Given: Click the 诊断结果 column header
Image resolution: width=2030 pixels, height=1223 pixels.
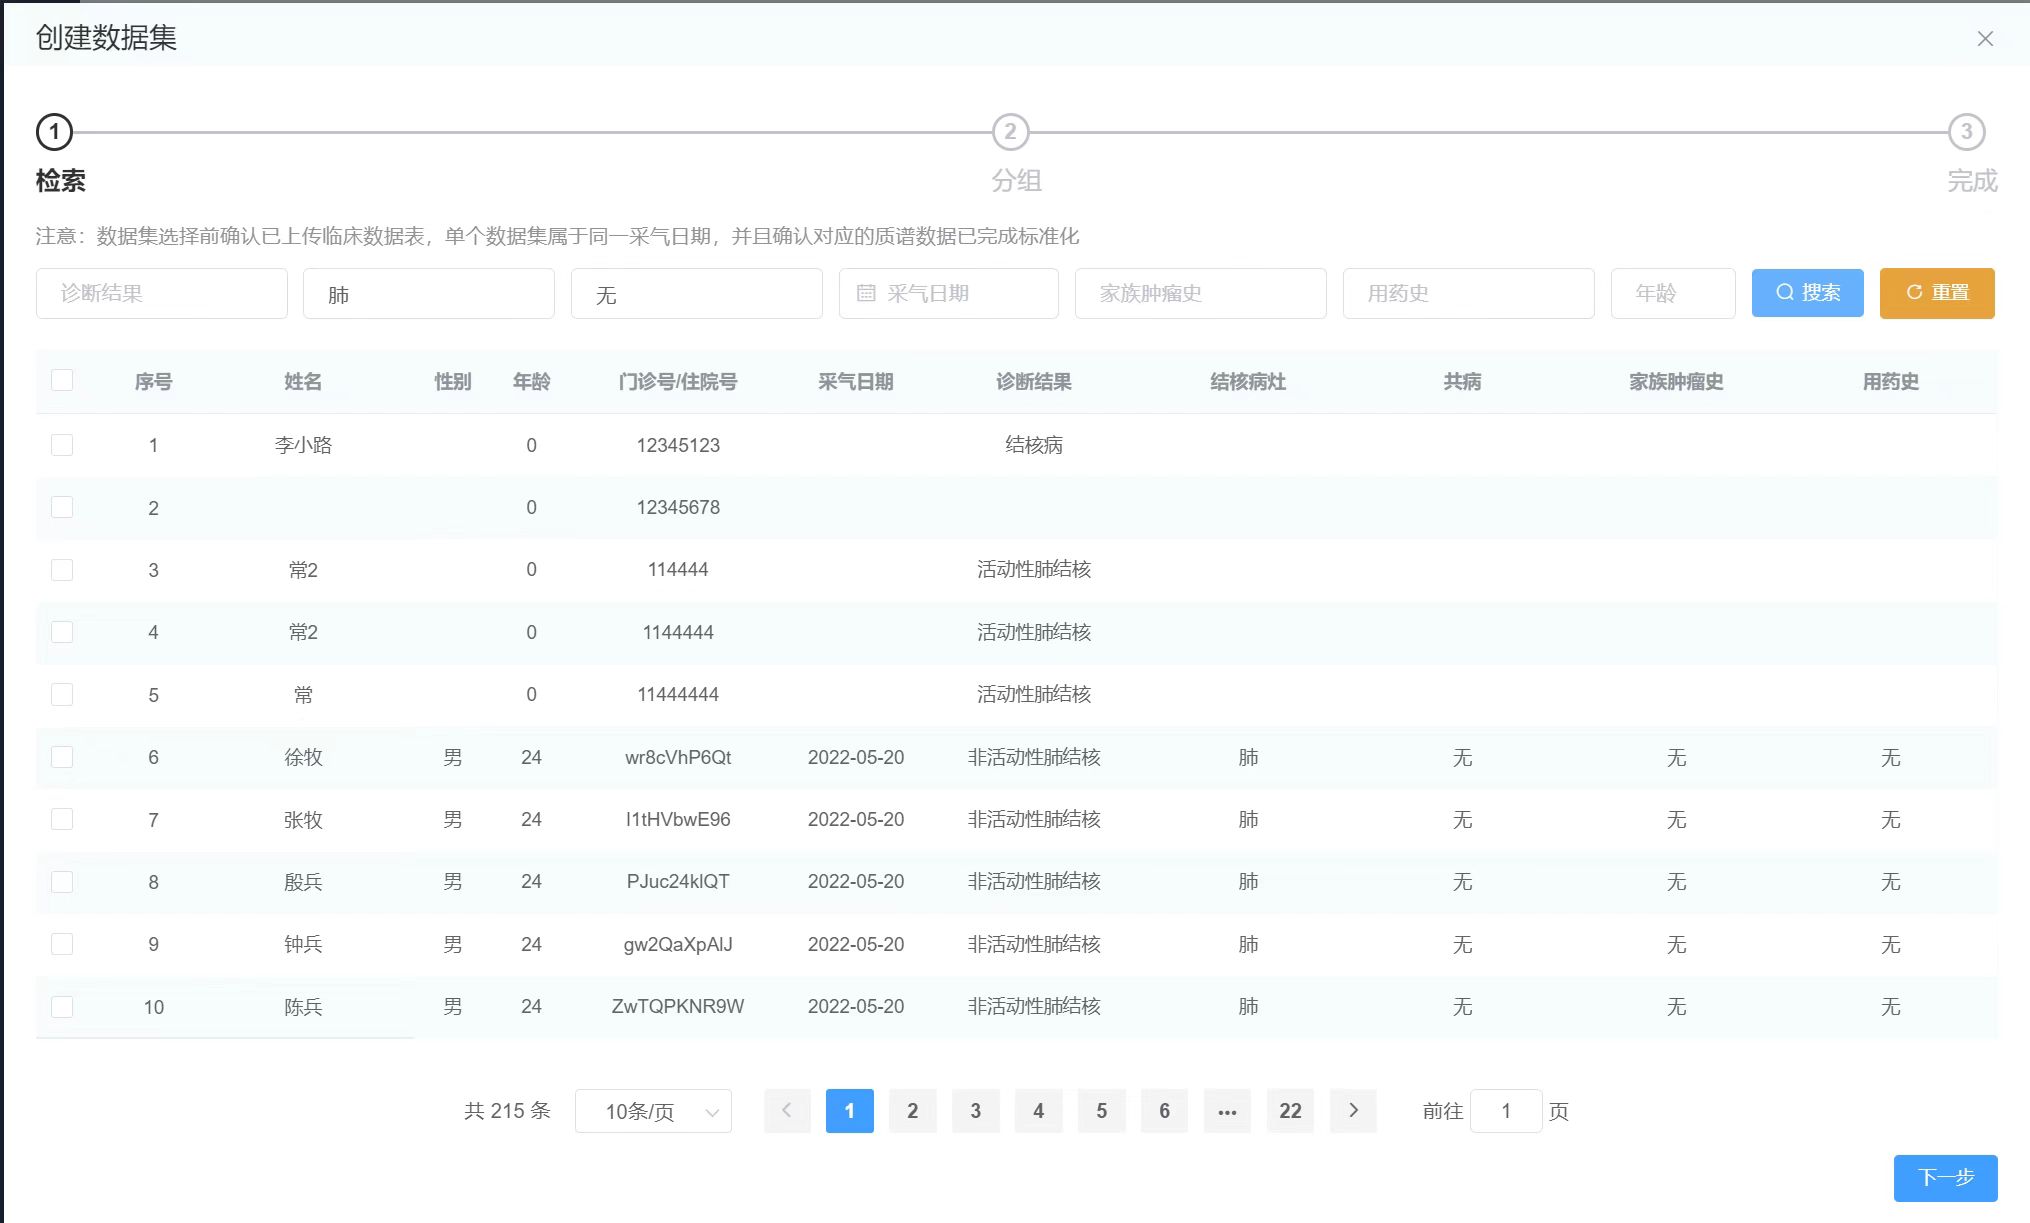Looking at the screenshot, I should (x=1034, y=381).
